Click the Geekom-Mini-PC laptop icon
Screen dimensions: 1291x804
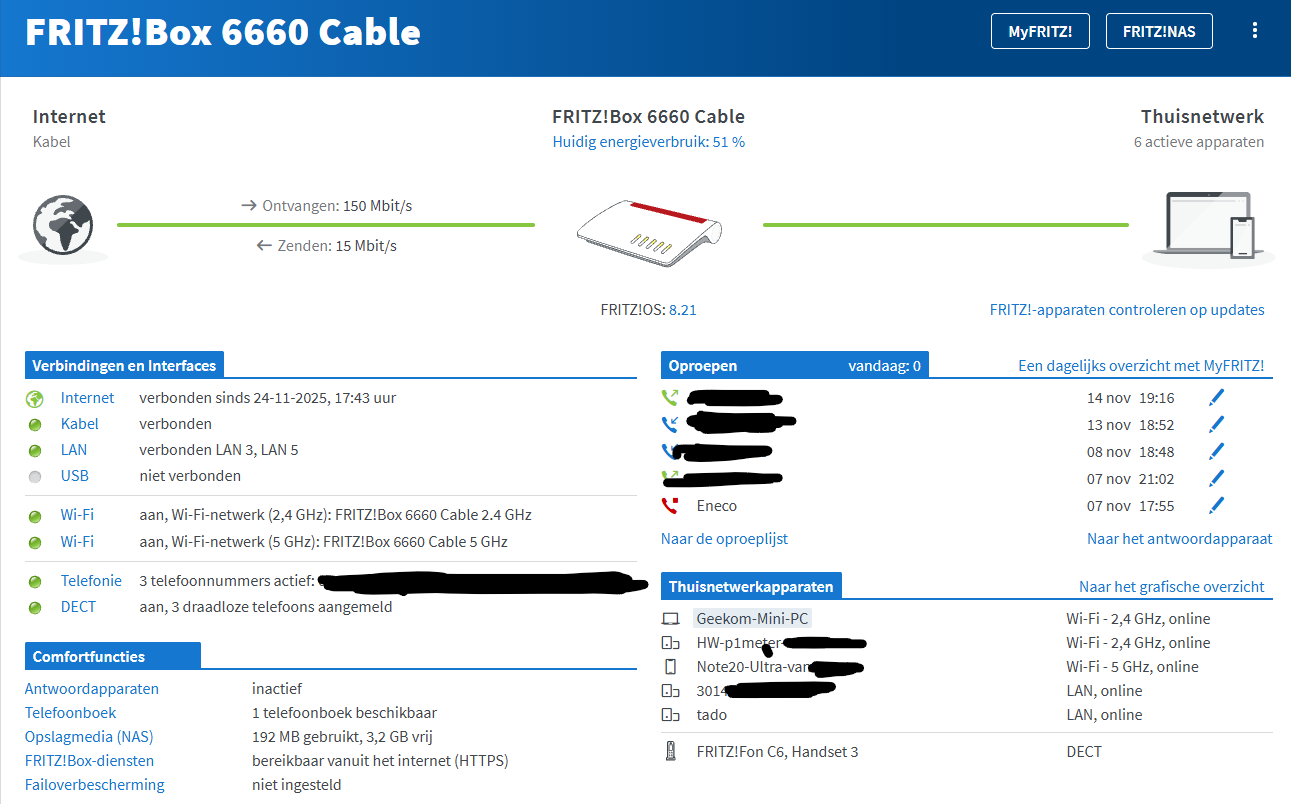[670, 619]
